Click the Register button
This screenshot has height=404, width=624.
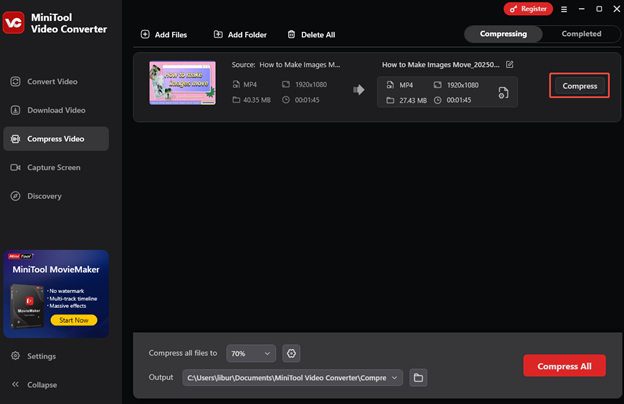(x=528, y=9)
